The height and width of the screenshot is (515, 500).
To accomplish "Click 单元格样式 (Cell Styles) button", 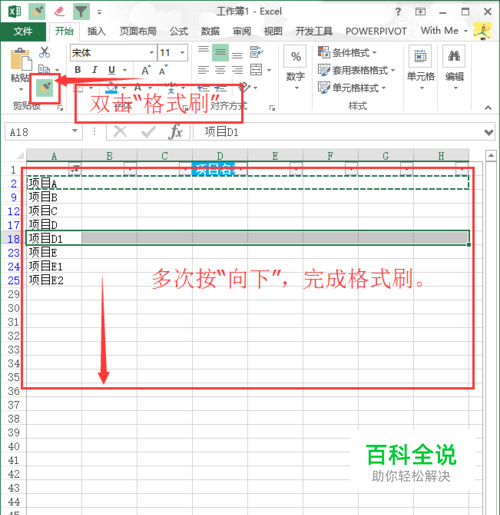I will [352, 88].
